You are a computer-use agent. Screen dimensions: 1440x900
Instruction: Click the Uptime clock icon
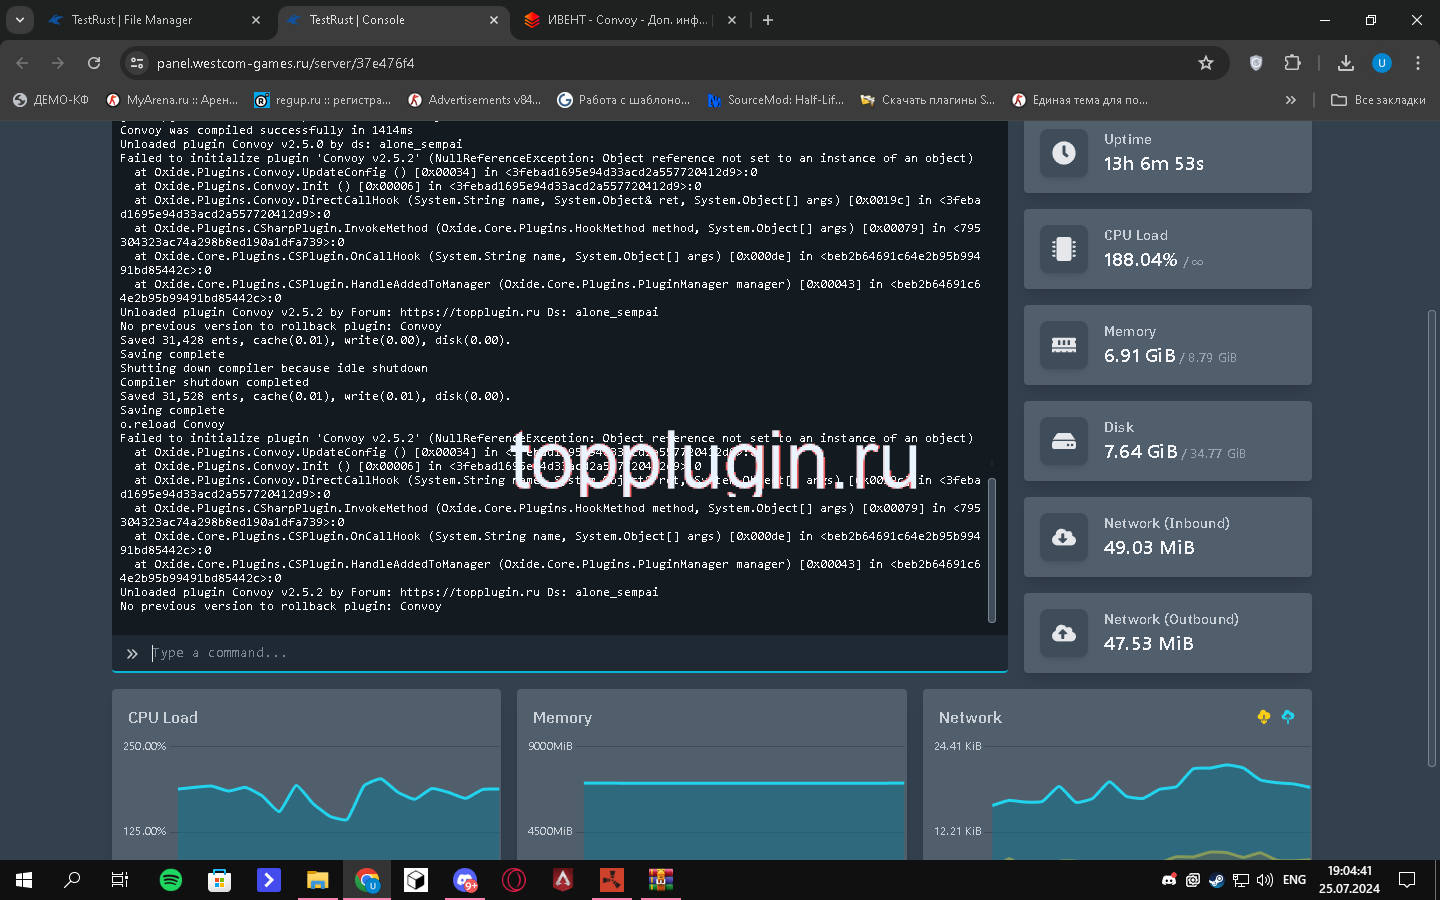[1063, 153]
